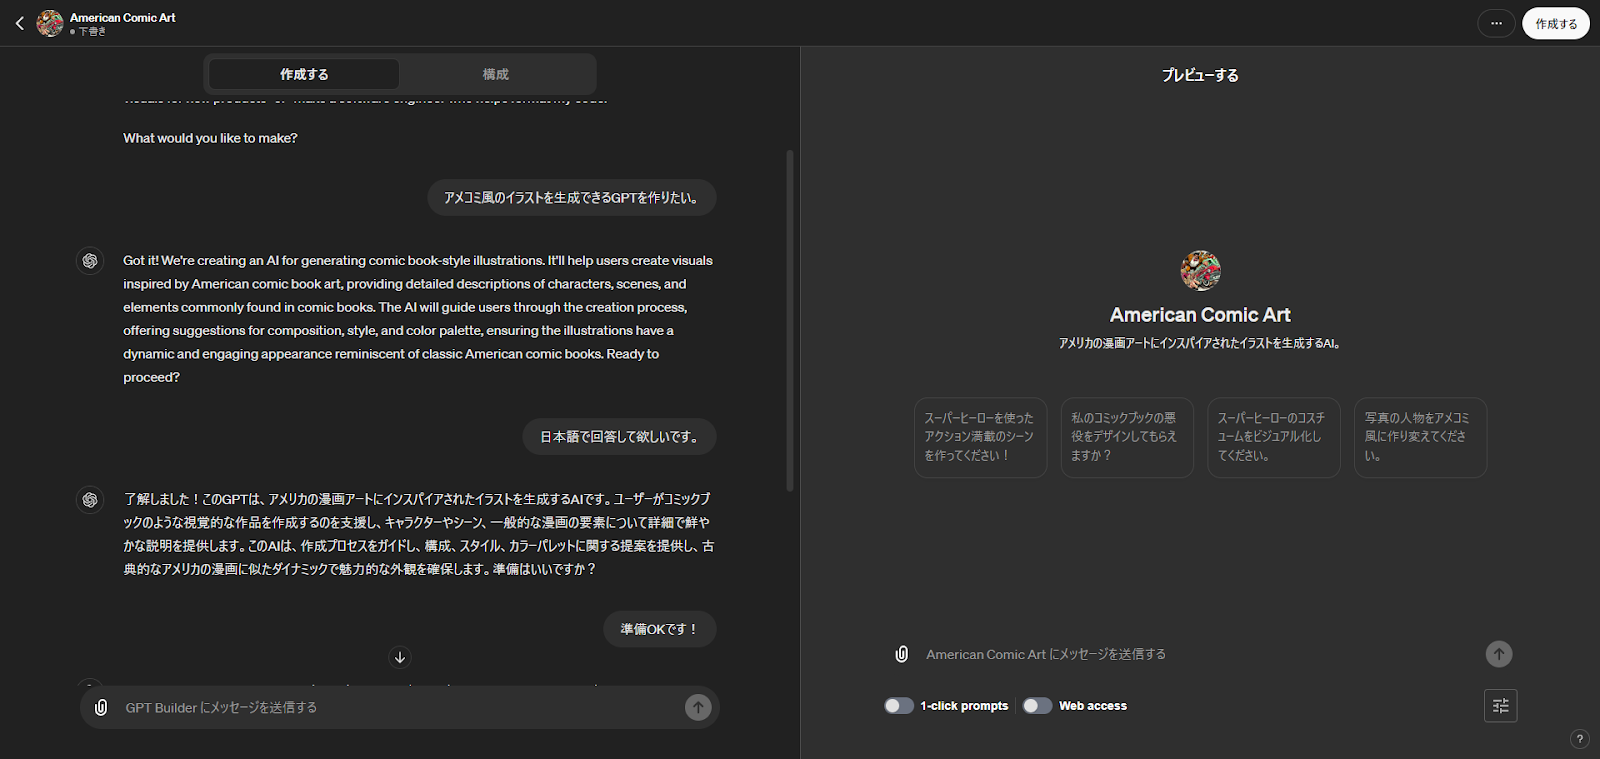
Task: Open the three-dots more options menu
Action: [x=1496, y=23]
